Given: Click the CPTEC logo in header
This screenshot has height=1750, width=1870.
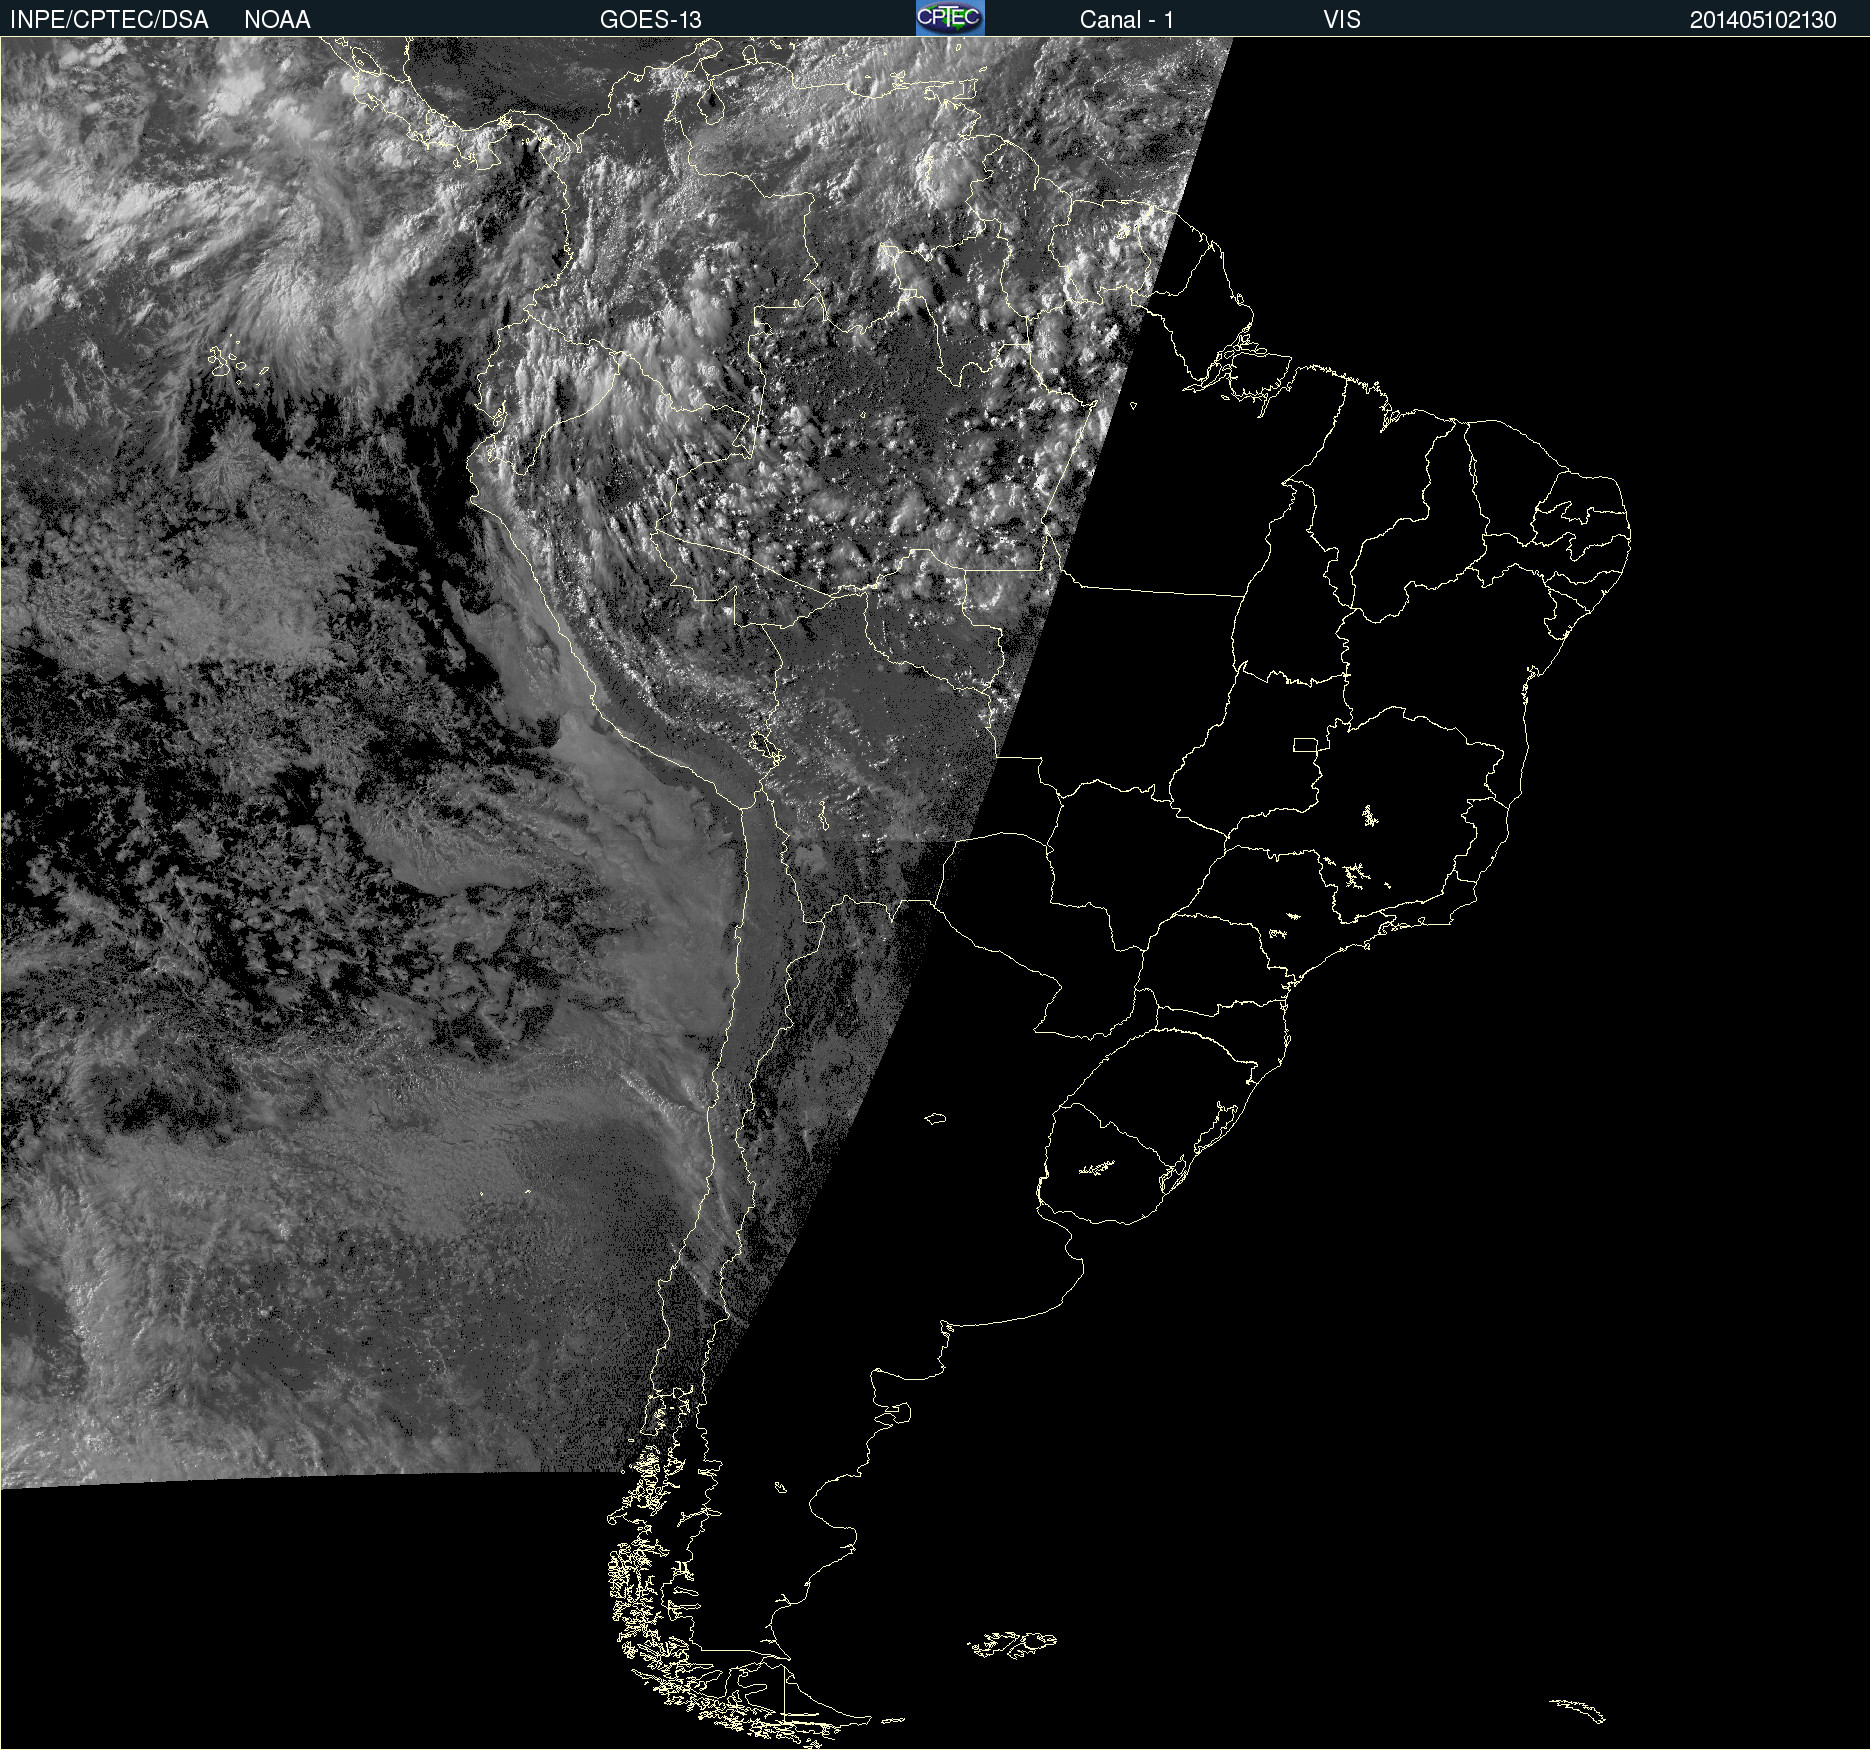Looking at the screenshot, I should tap(949, 18).
